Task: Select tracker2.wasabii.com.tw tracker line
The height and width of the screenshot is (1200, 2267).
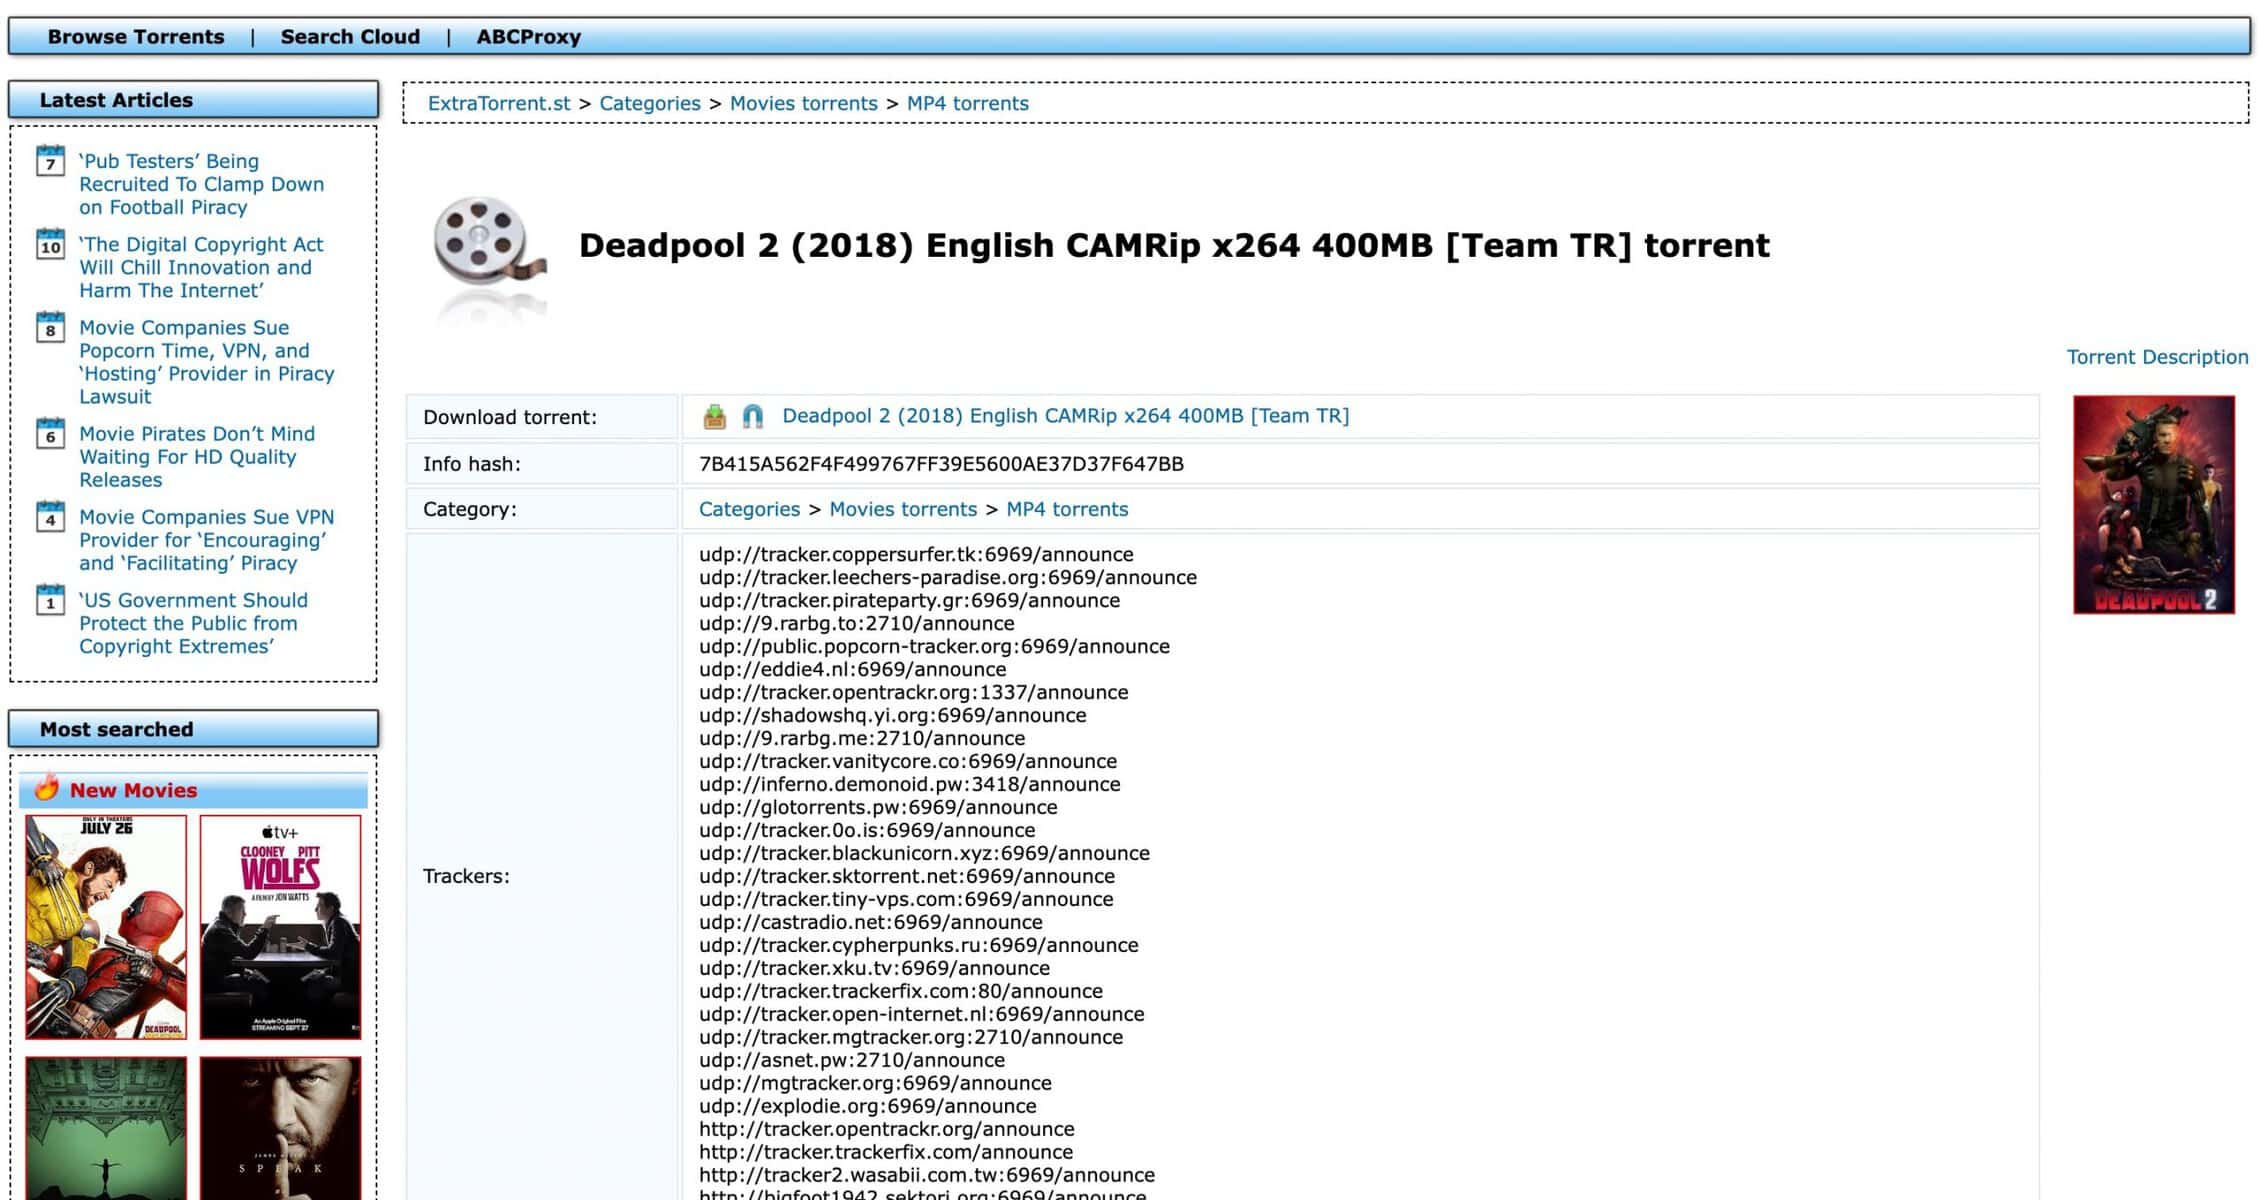Action: 927,1175
